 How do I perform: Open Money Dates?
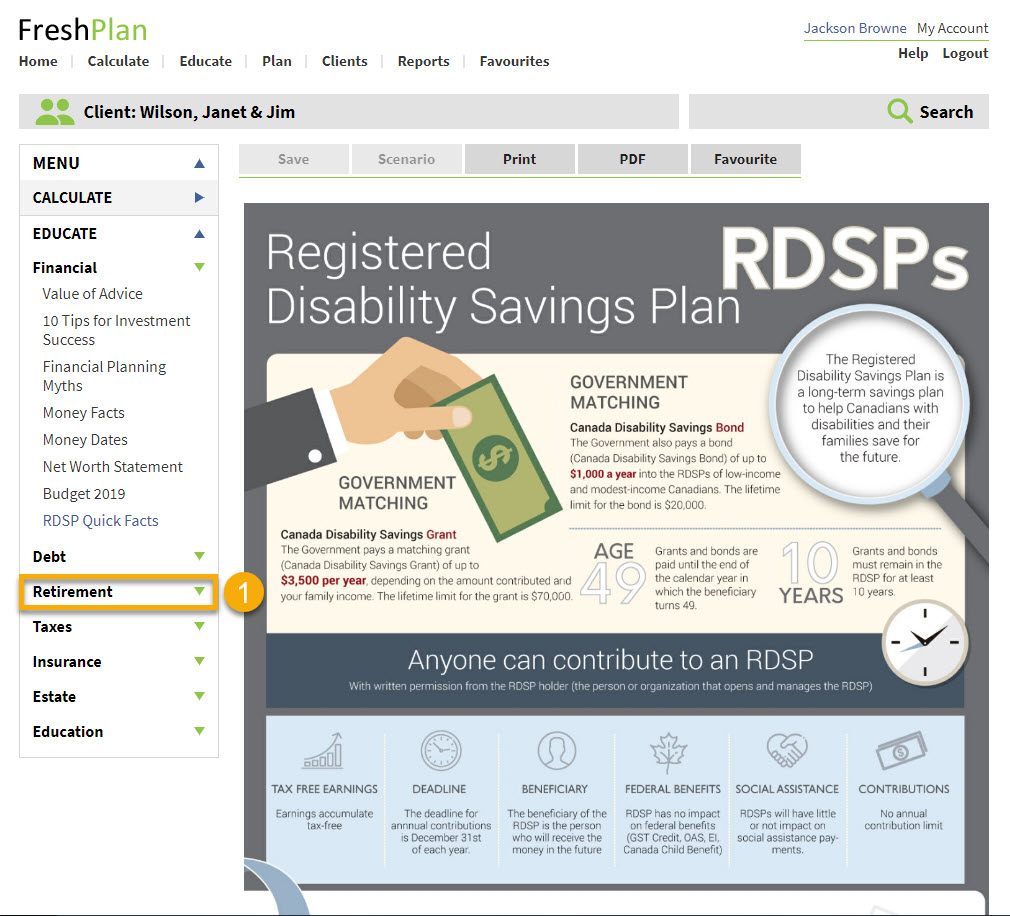pos(85,440)
